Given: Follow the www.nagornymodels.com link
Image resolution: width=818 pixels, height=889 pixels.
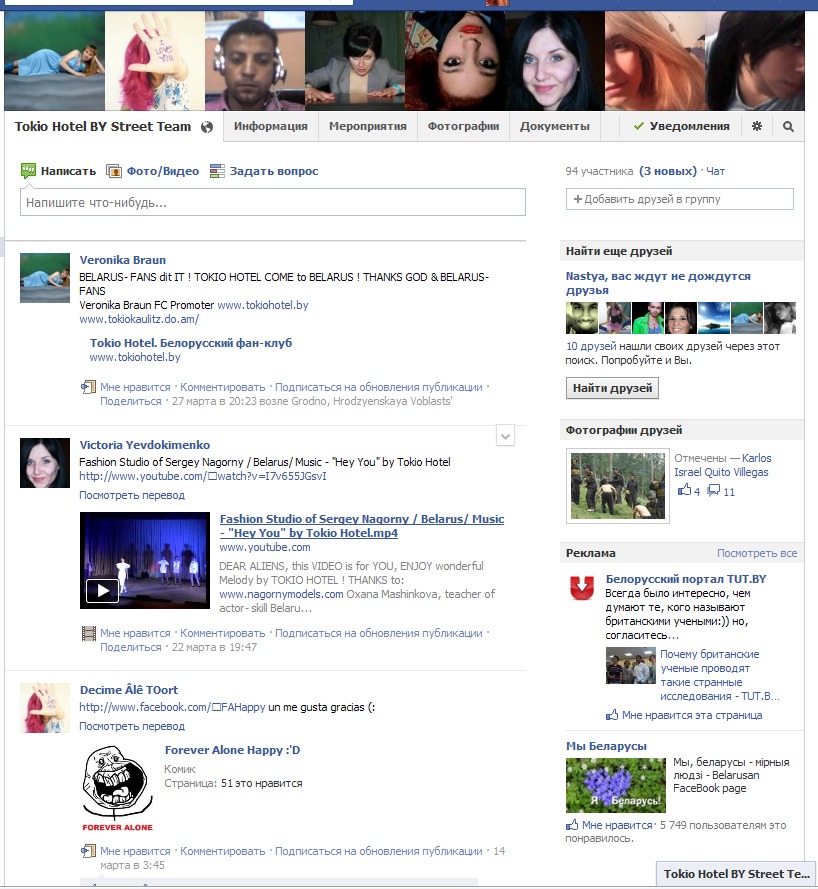Looking at the screenshot, I should pos(281,594).
